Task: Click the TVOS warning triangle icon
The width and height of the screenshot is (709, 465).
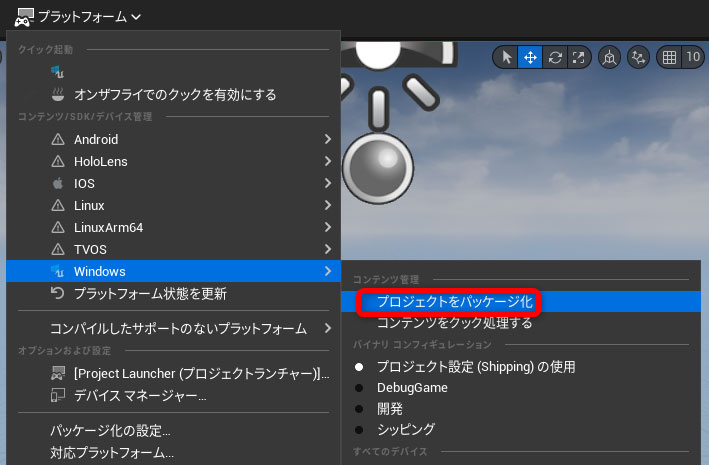Action: (x=58, y=249)
